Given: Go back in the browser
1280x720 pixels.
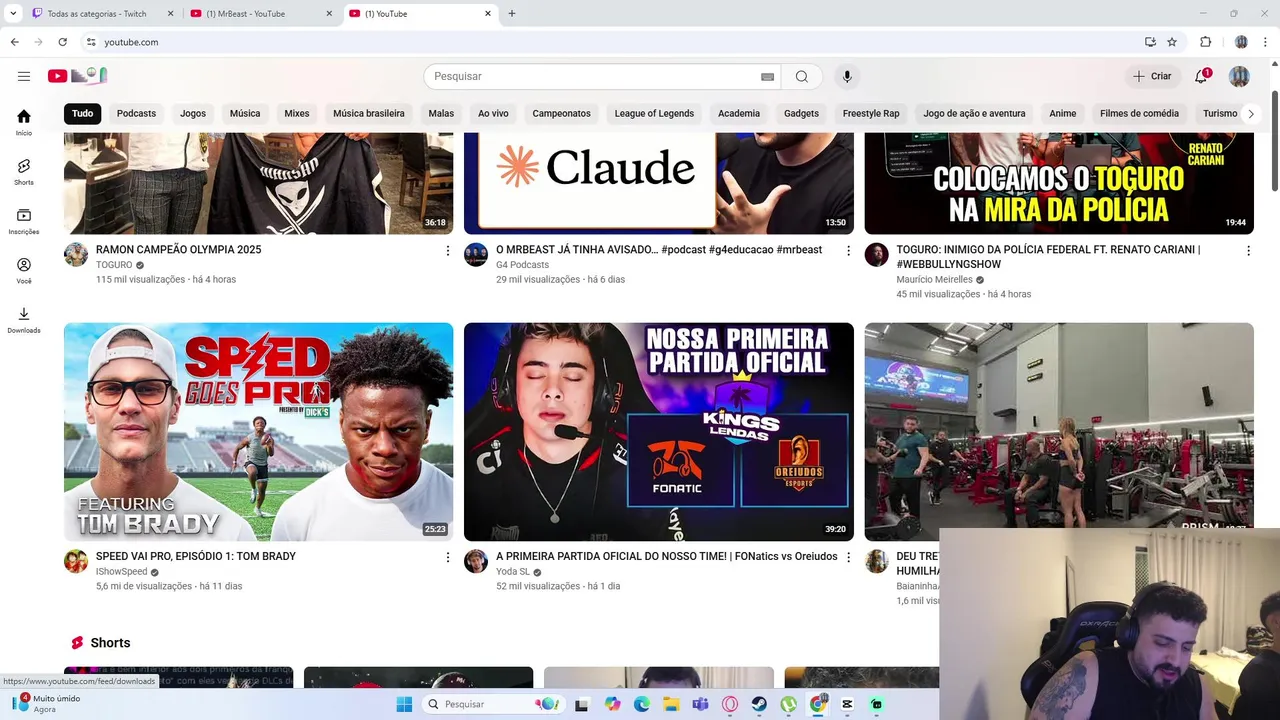Looking at the screenshot, I should [x=14, y=42].
